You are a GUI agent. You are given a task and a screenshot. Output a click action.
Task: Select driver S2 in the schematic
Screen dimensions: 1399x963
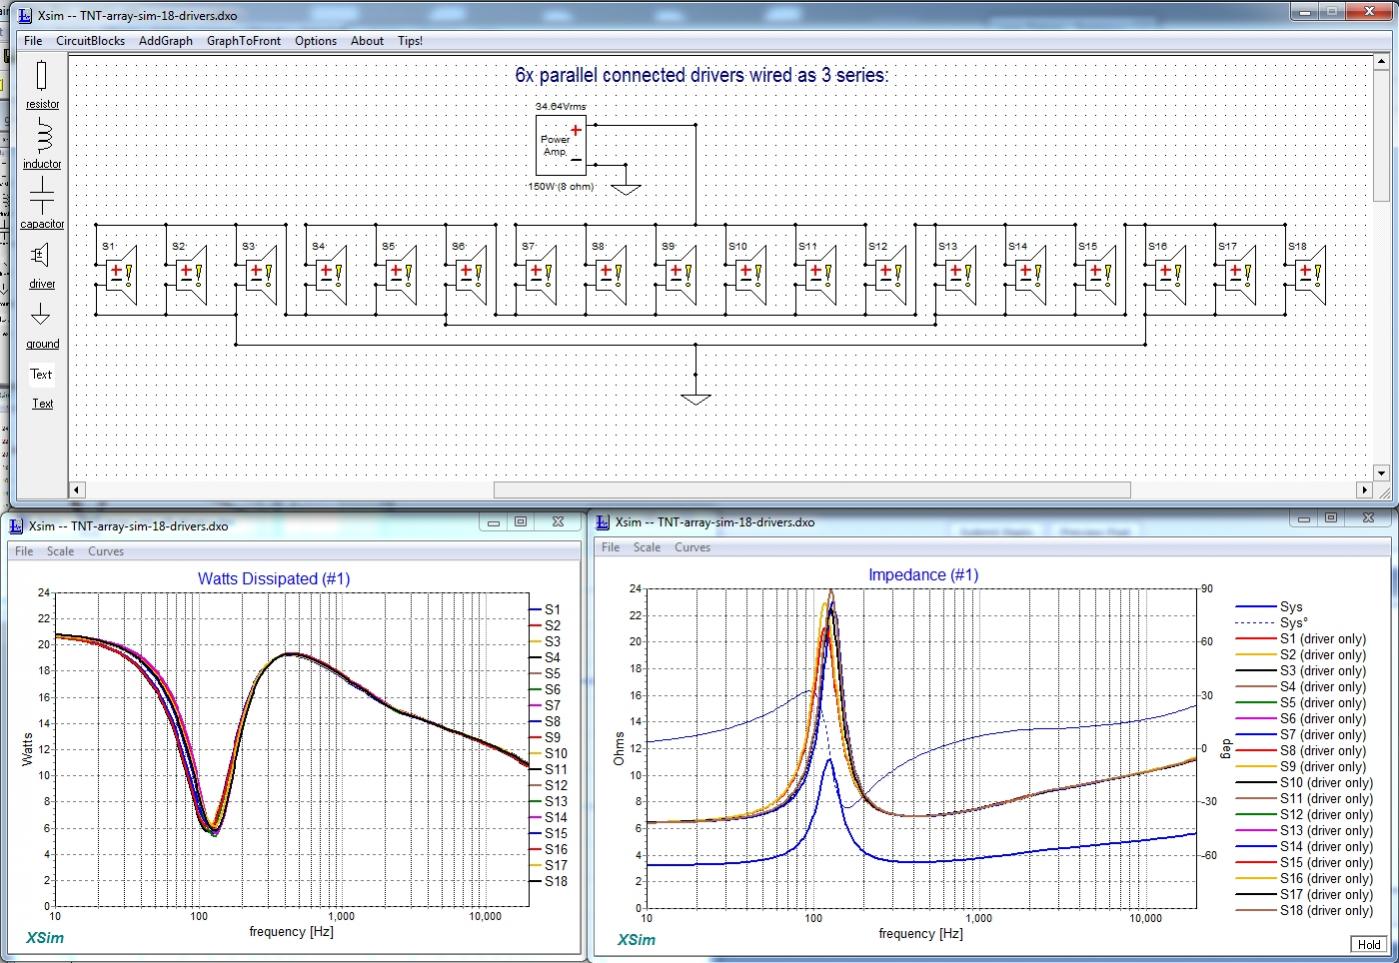(191, 274)
